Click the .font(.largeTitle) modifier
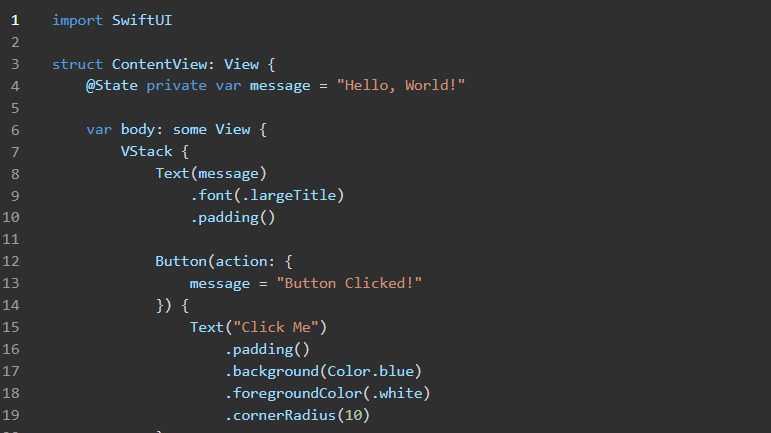Image resolution: width=771 pixels, height=433 pixels. (267, 196)
